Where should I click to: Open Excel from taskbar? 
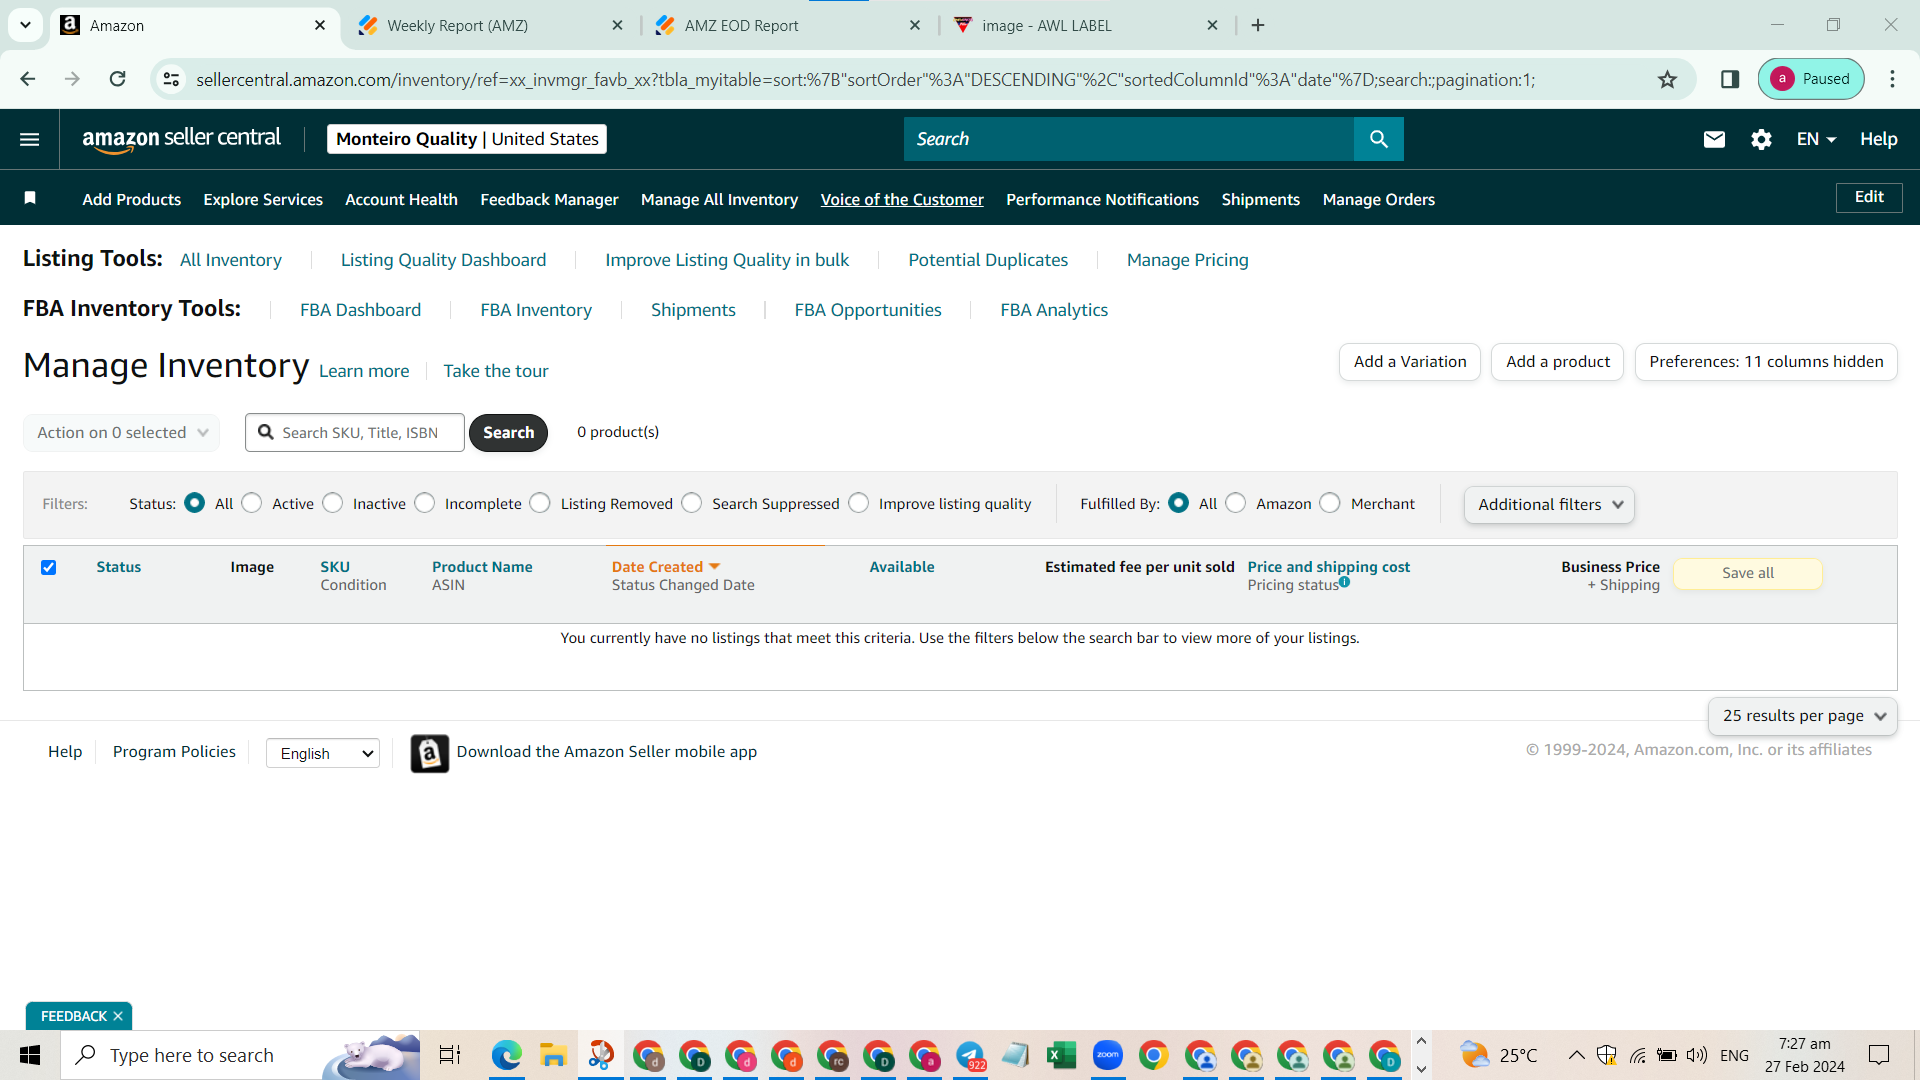coord(1061,1055)
